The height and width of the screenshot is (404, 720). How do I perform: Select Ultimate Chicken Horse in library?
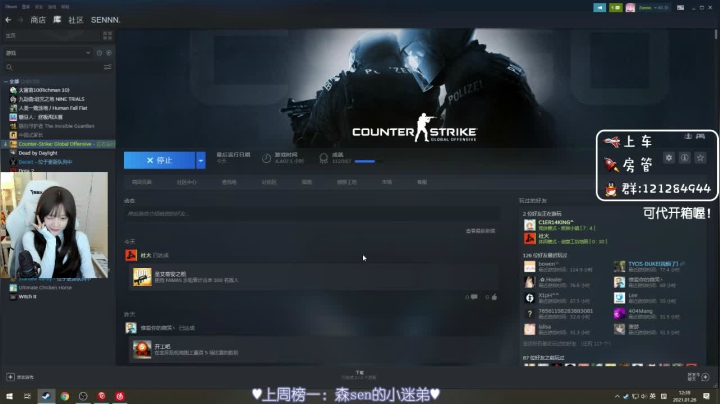[x=45, y=287]
